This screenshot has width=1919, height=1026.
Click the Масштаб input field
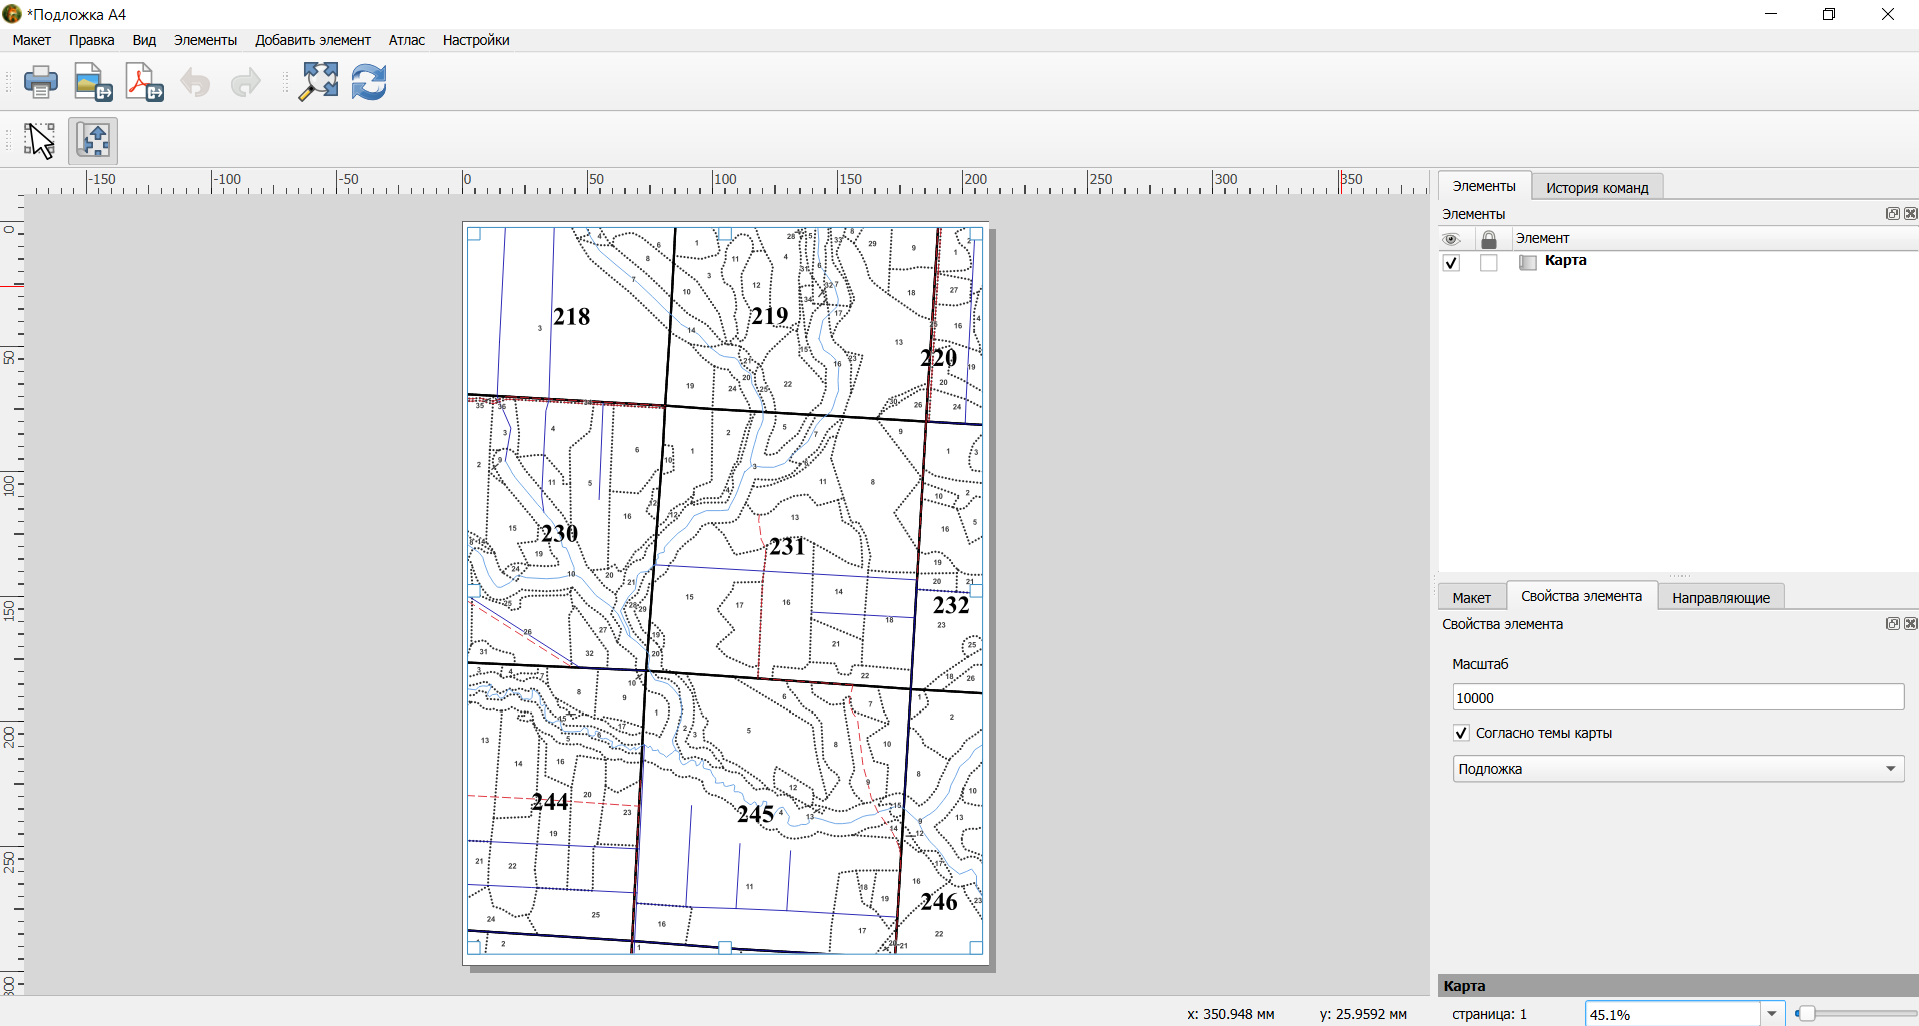[1678, 698]
